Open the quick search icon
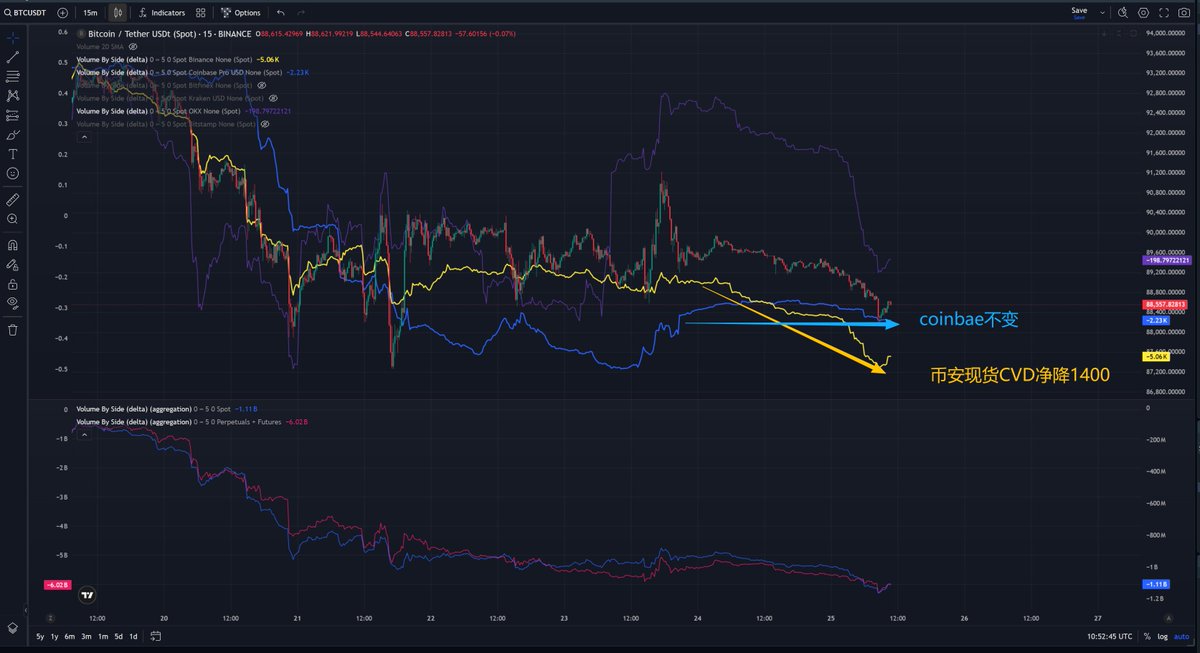 click(x=1121, y=13)
